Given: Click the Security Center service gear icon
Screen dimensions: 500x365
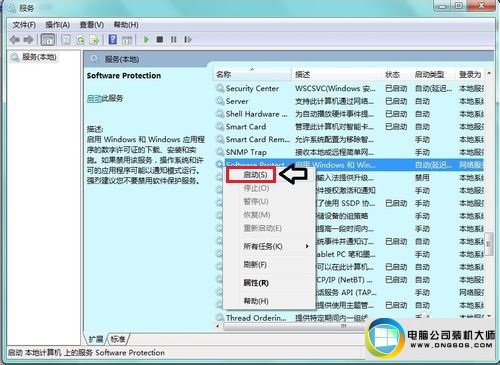Looking at the screenshot, I should coord(220,88).
